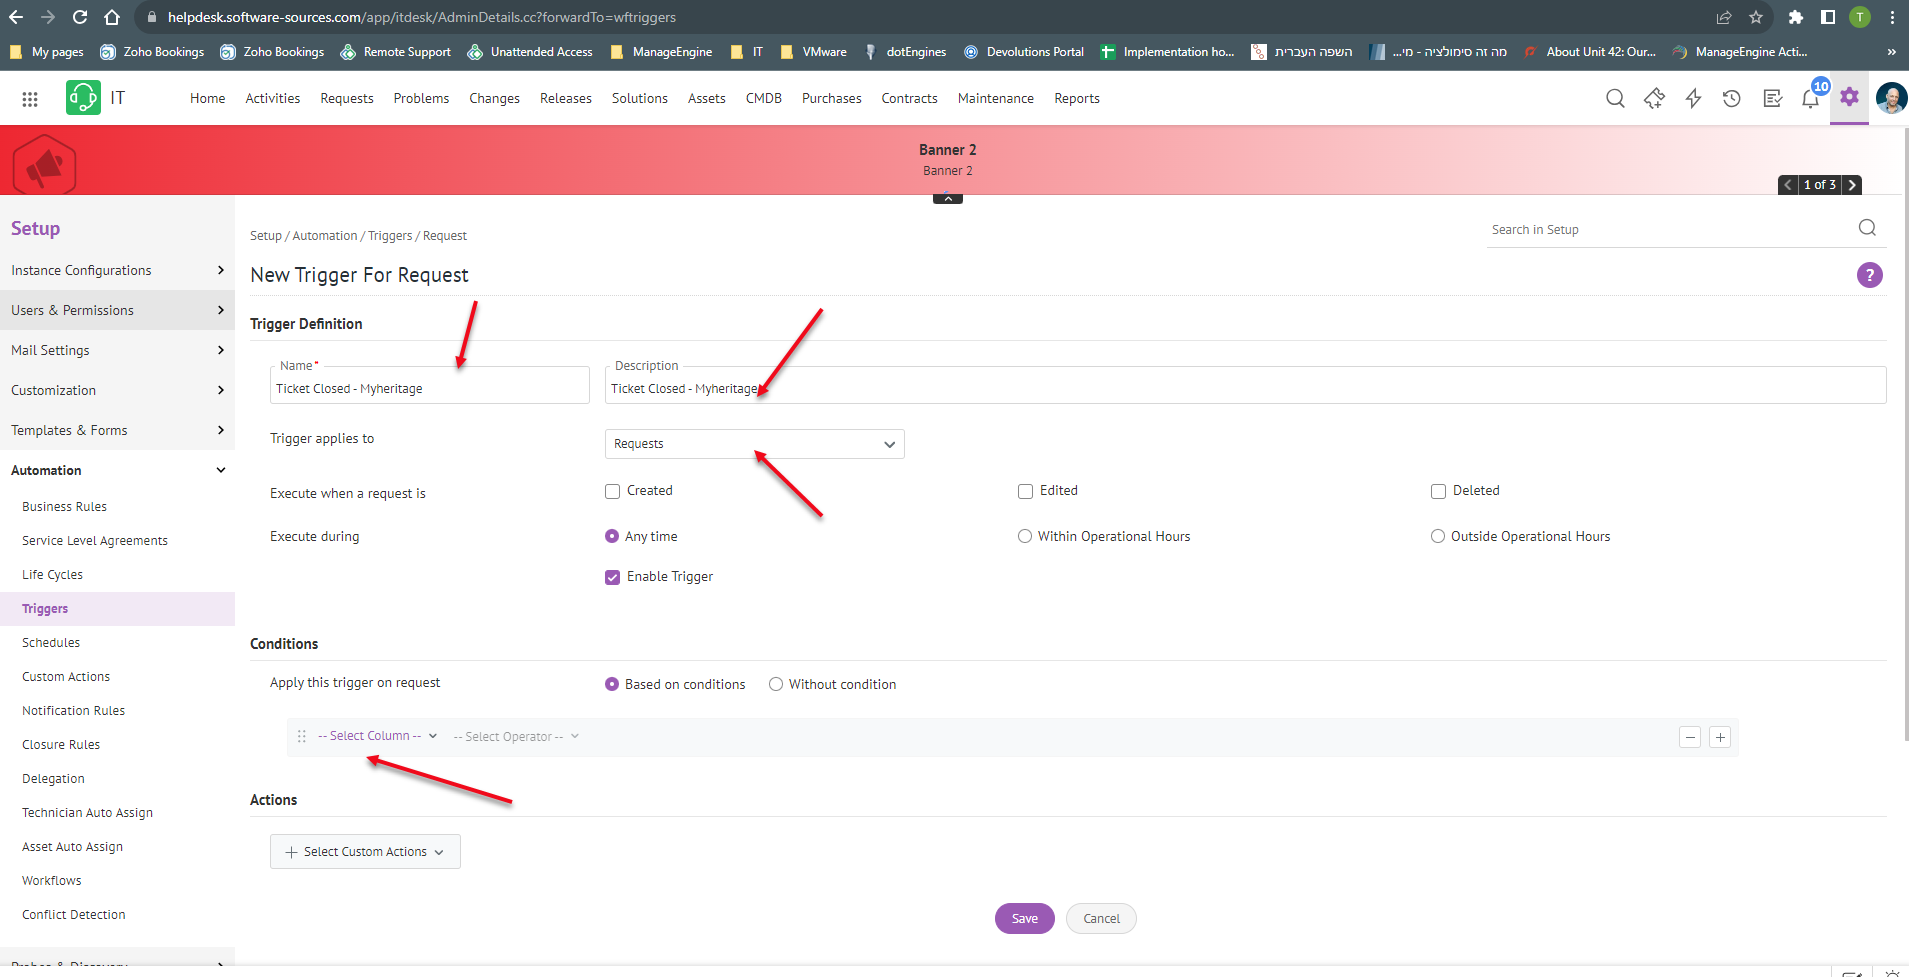
Task: Click into the Name text field
Action: 429,389
